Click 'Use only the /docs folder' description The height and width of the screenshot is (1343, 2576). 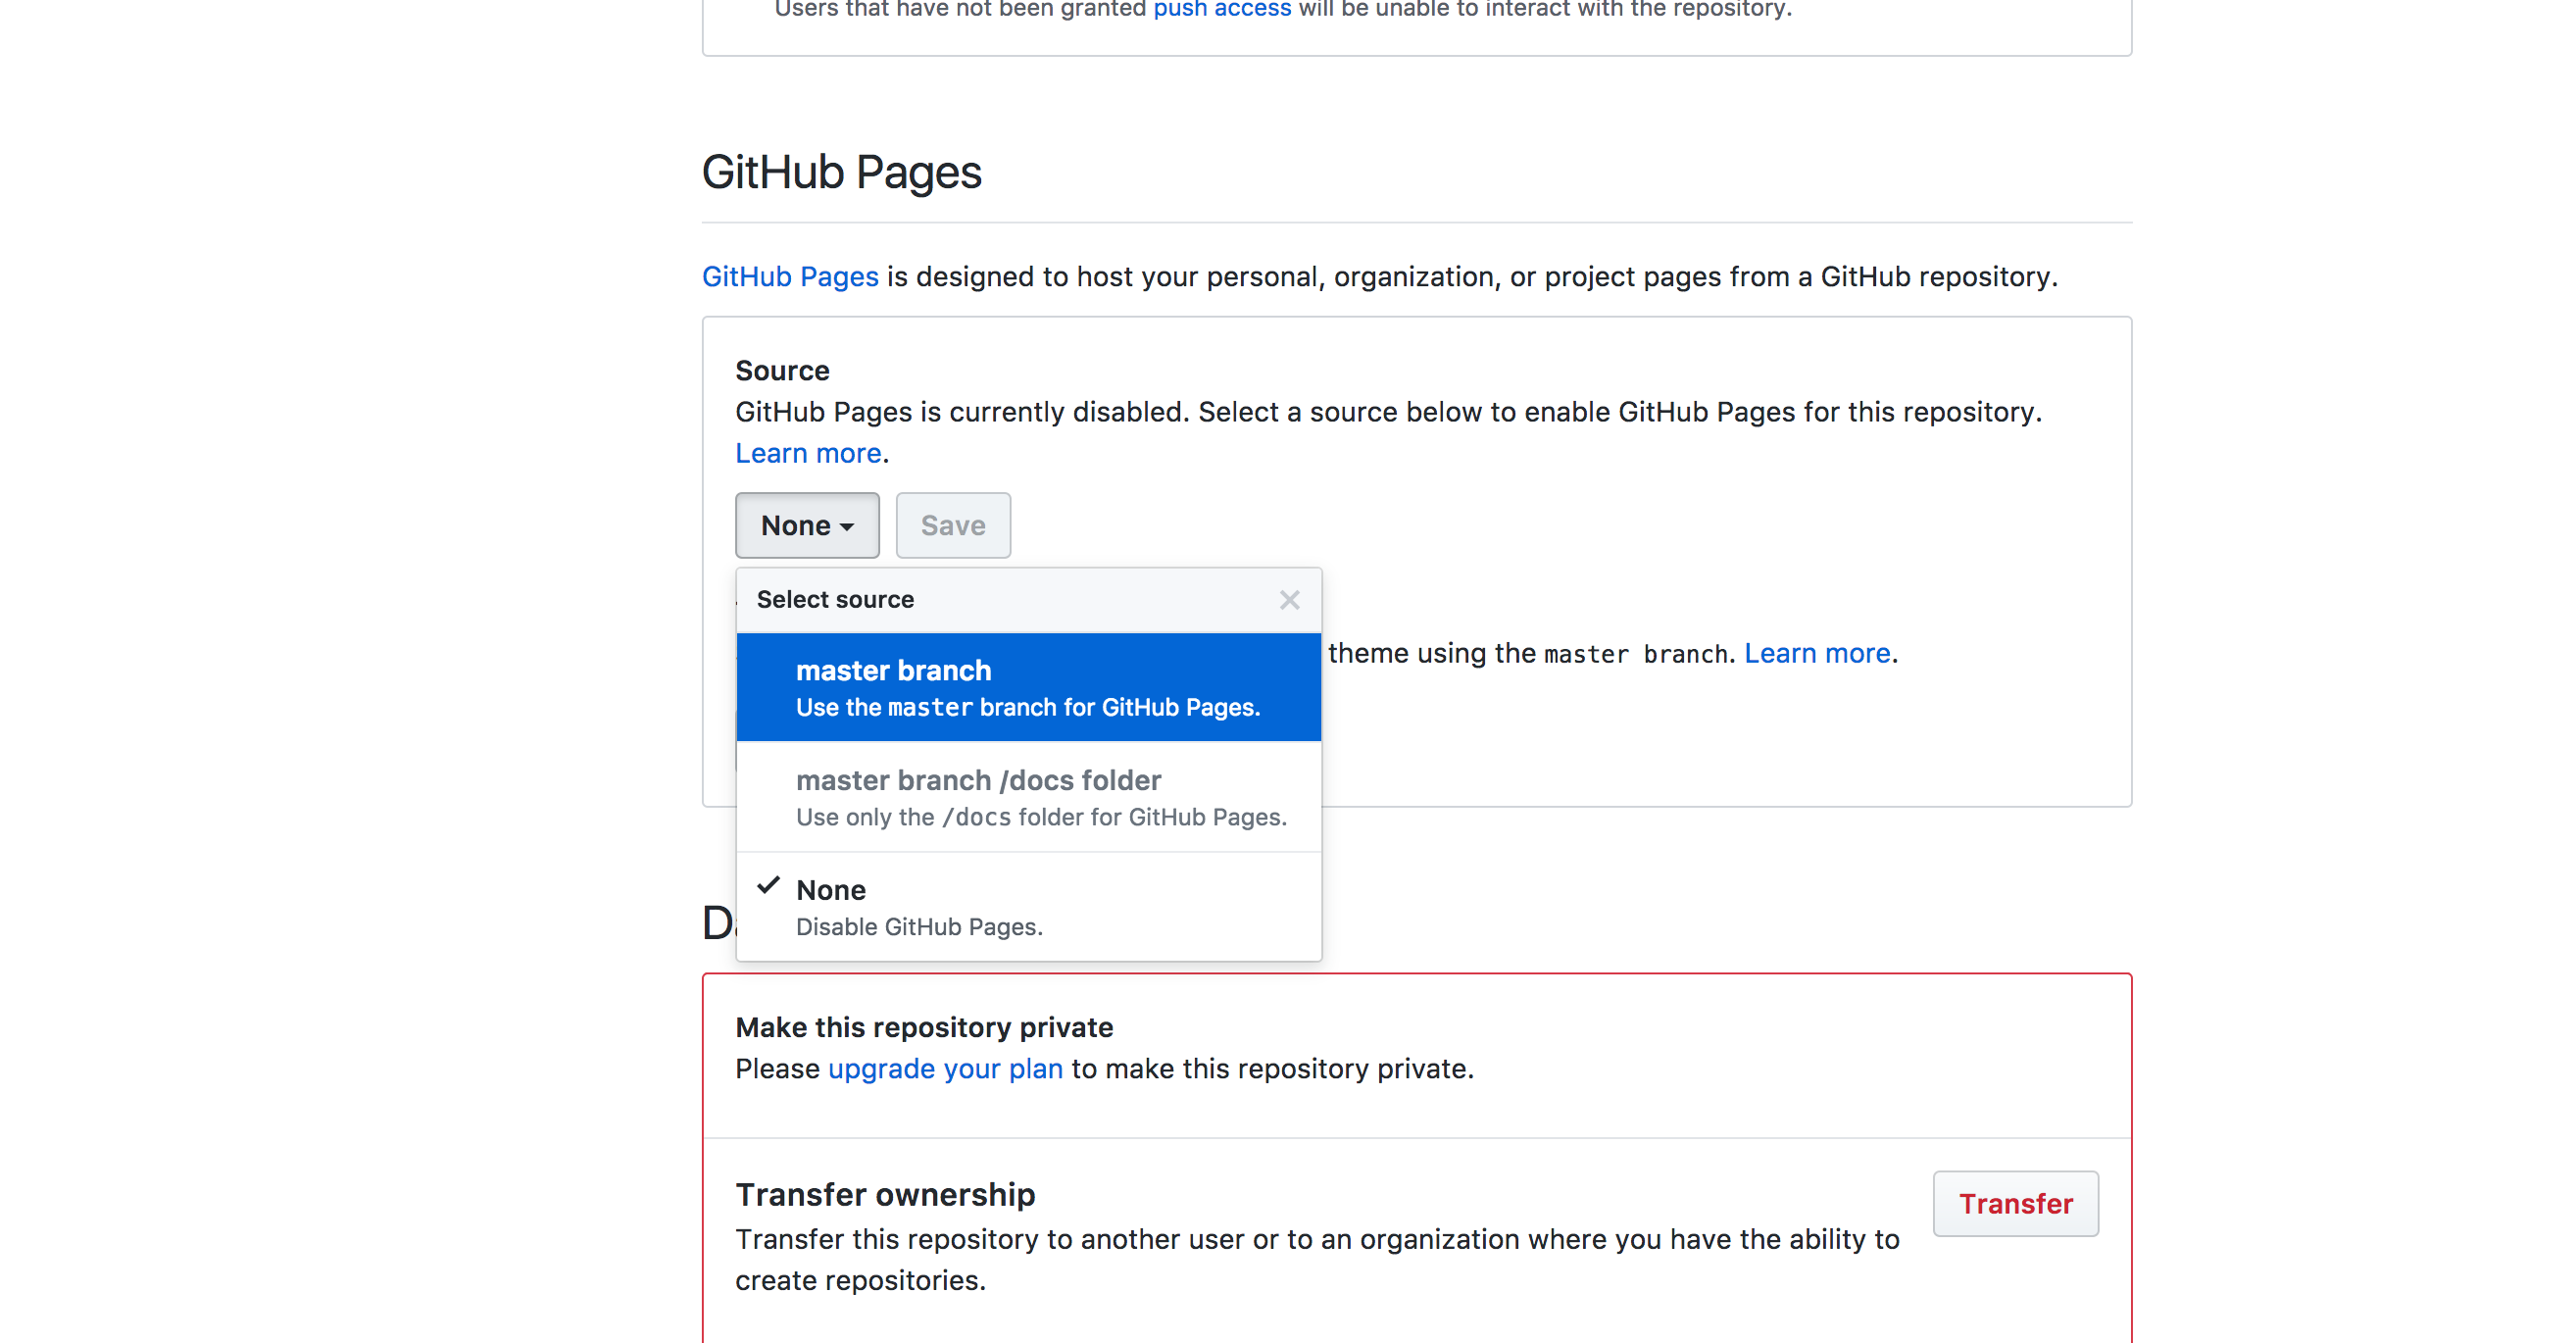pos(1041,818)
